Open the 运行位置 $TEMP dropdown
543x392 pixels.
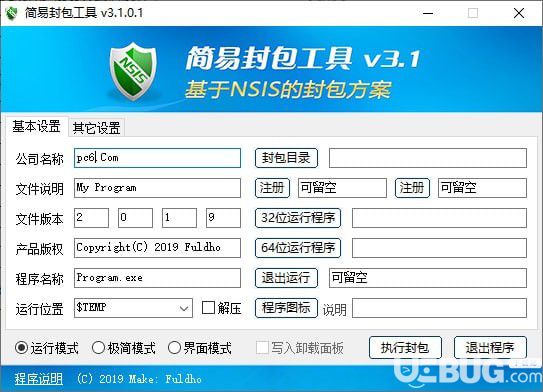click(x=133, y=308)
